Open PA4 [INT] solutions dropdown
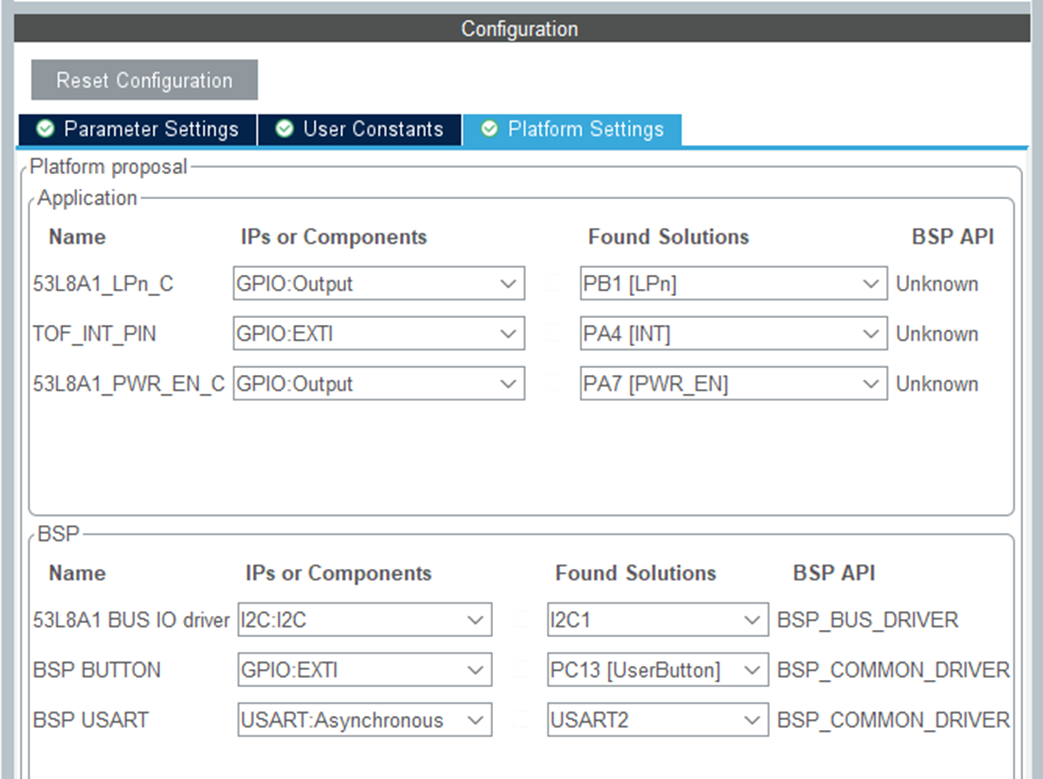 click(733, 333)
